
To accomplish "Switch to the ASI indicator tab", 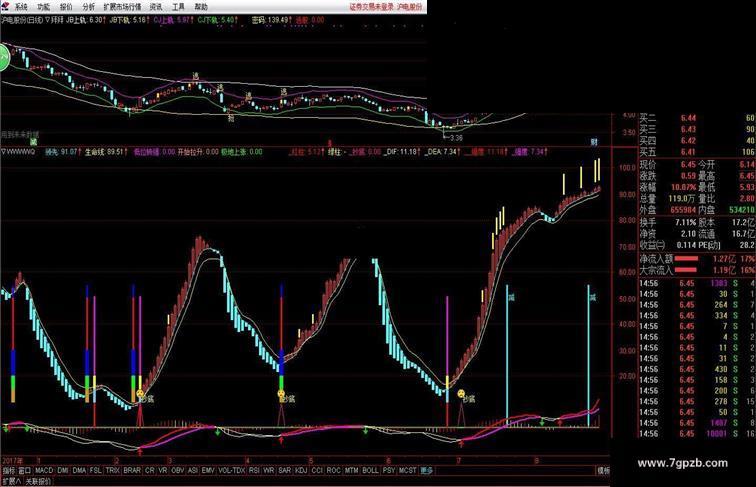I will (x=193, y=470).
